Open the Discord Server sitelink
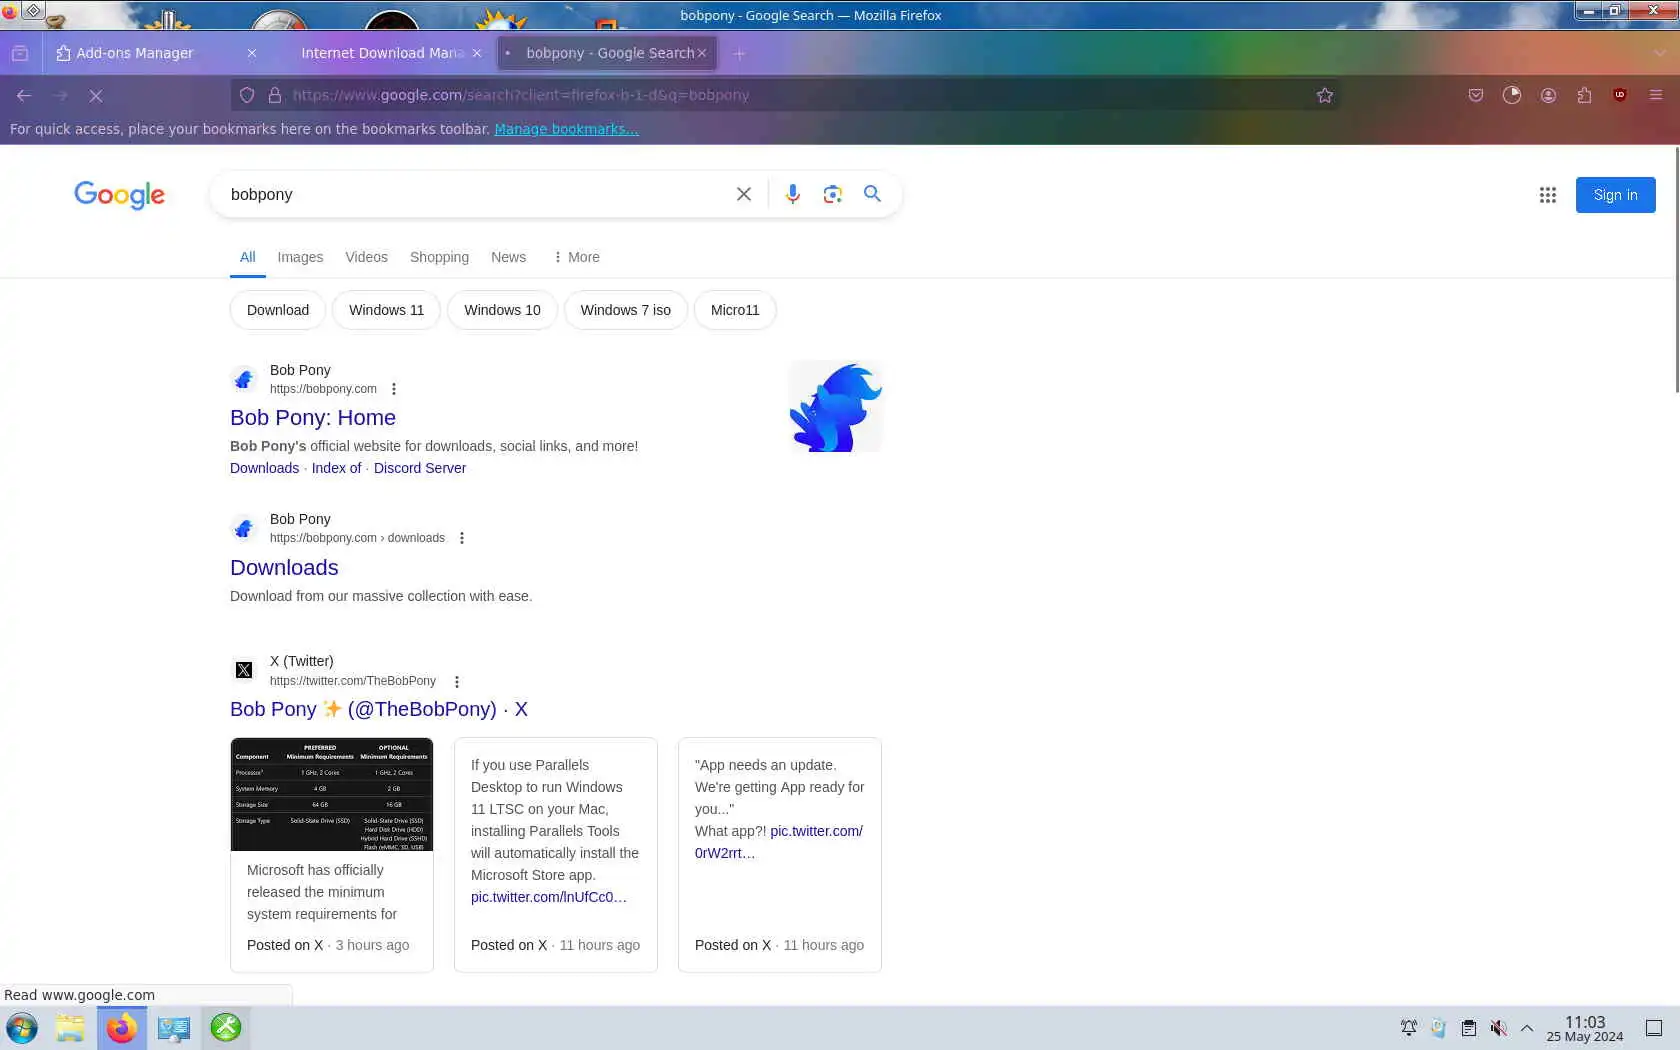This screenshot has height=1050, width=1680. point(420,468)
